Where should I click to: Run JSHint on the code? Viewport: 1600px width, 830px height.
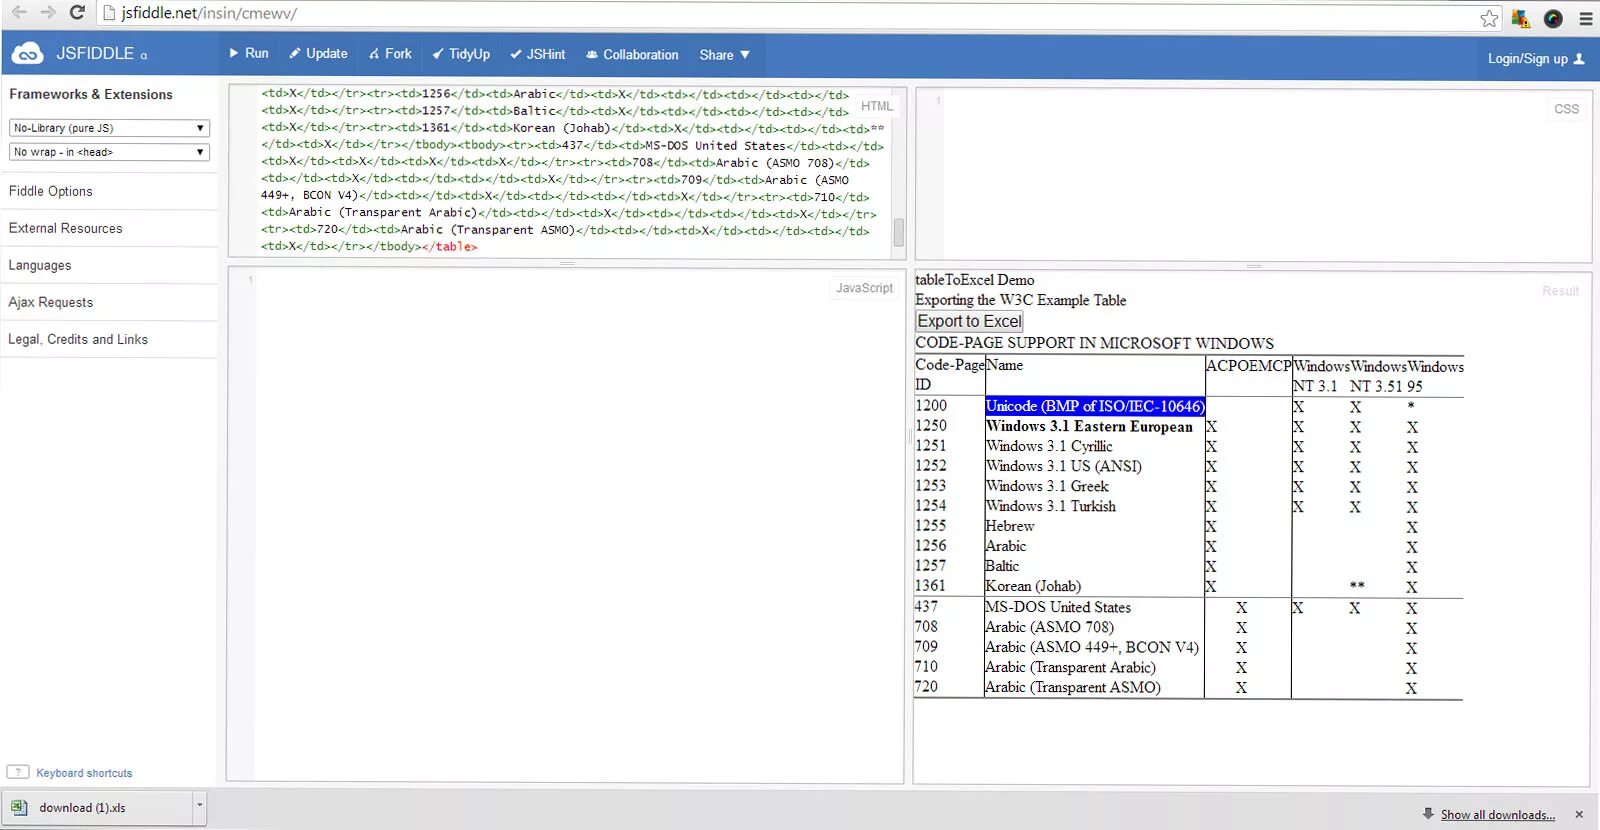[x=538, y=54]
